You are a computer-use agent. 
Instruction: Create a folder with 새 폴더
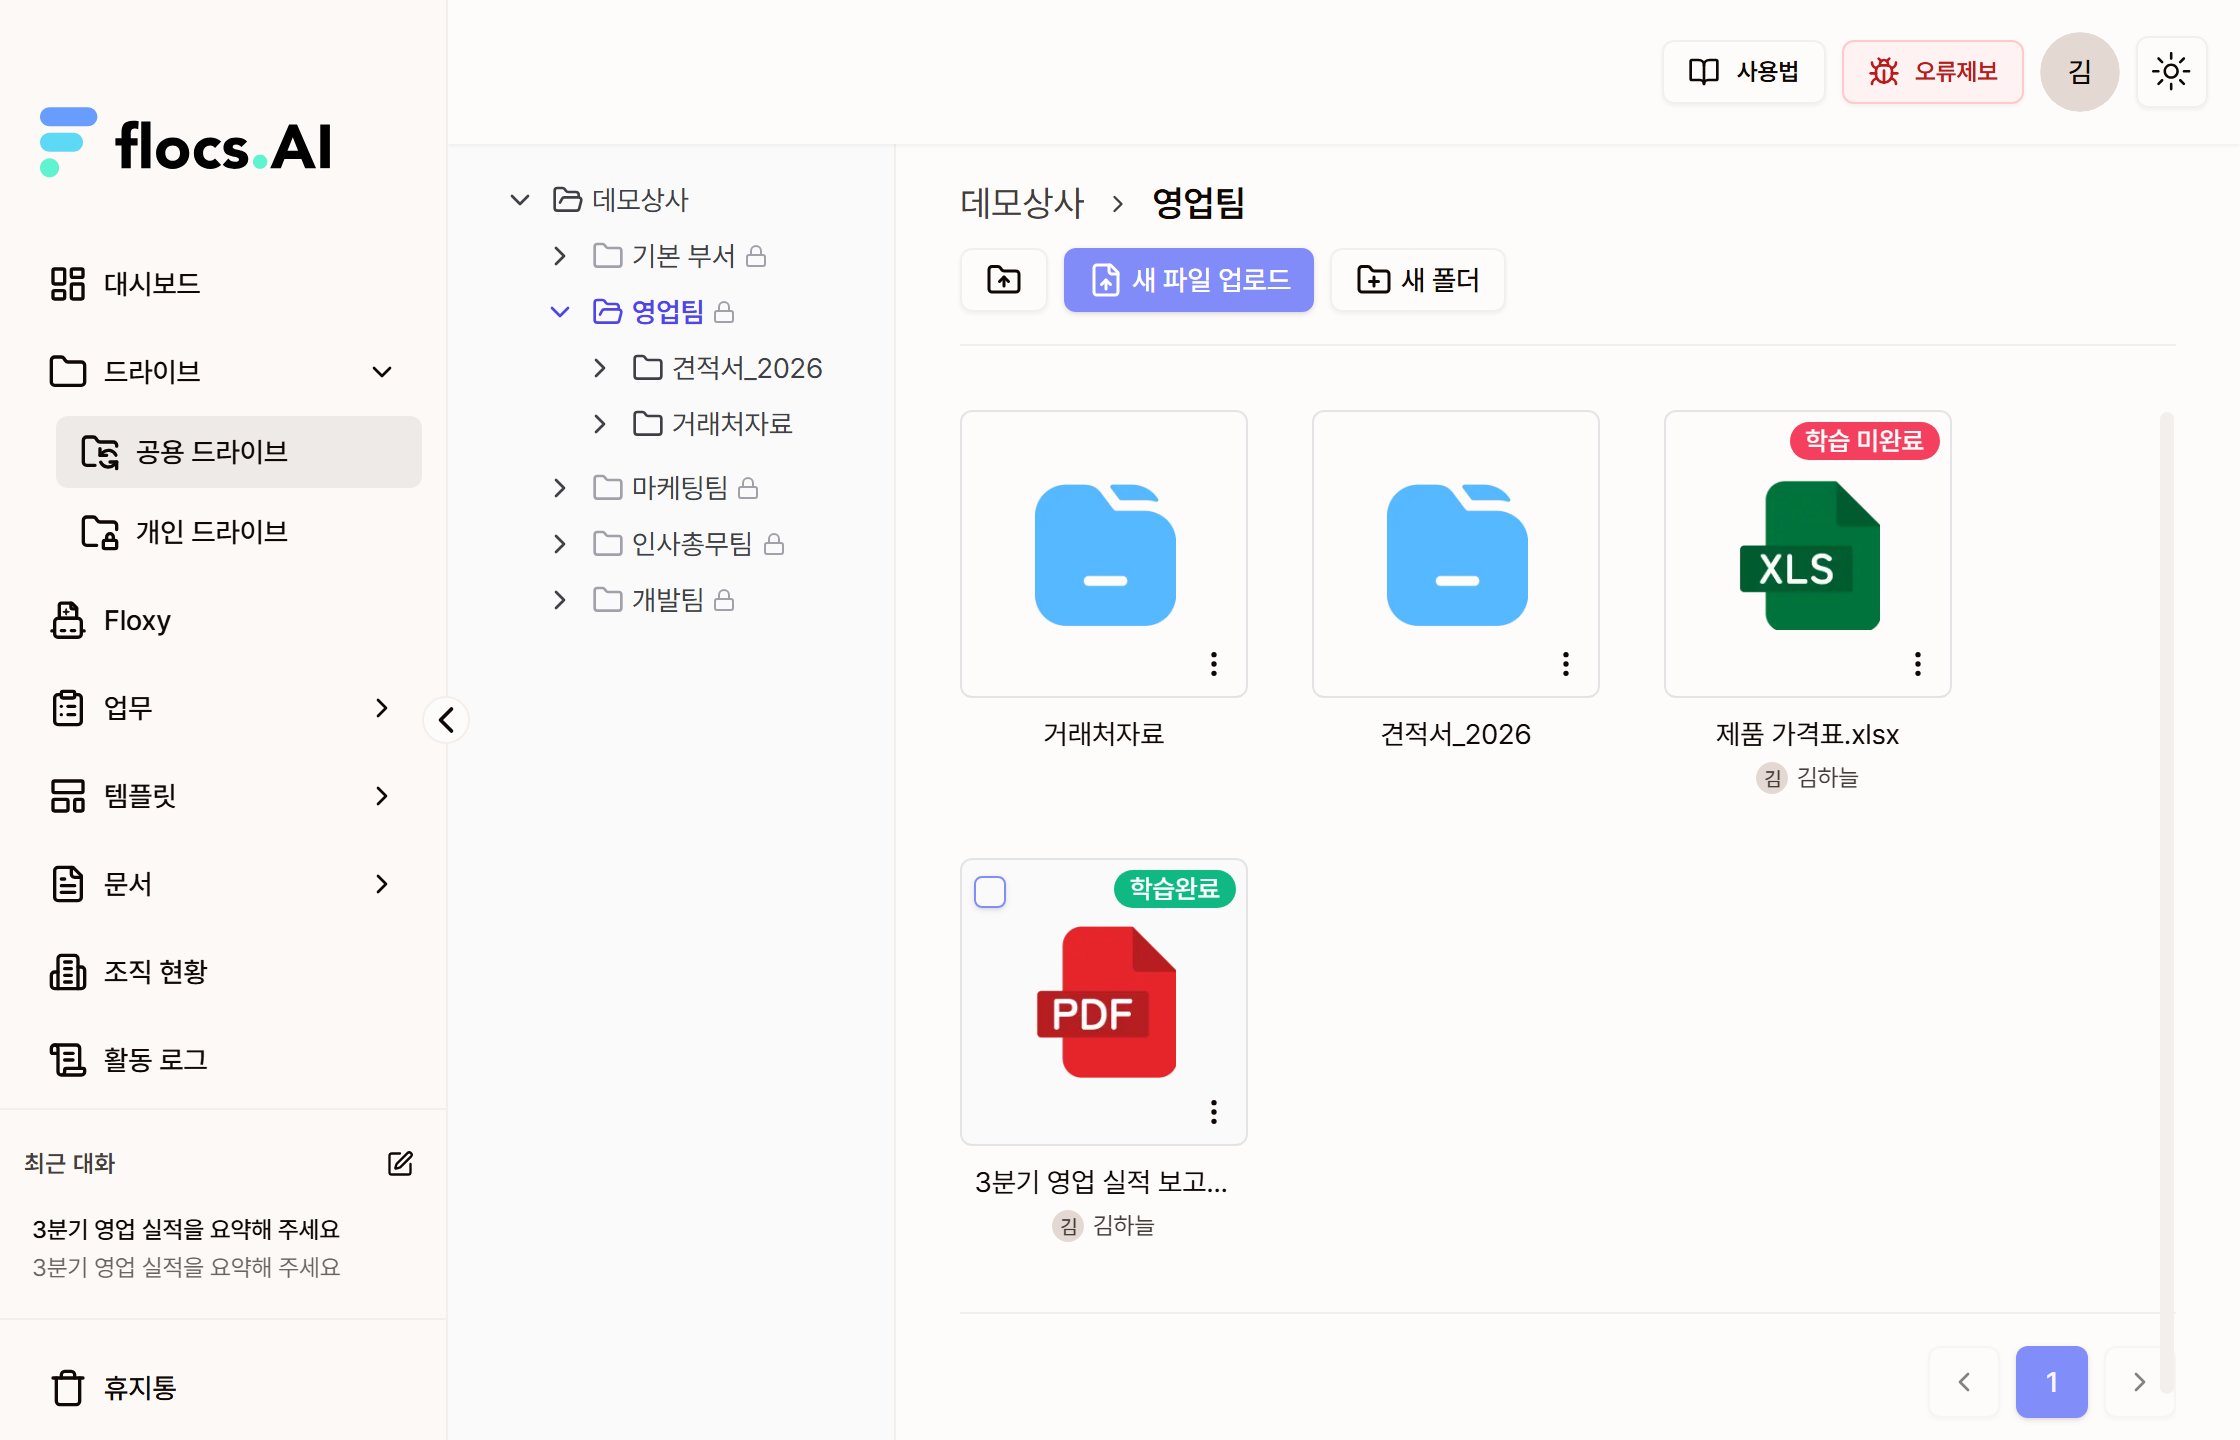point(1418,280)
